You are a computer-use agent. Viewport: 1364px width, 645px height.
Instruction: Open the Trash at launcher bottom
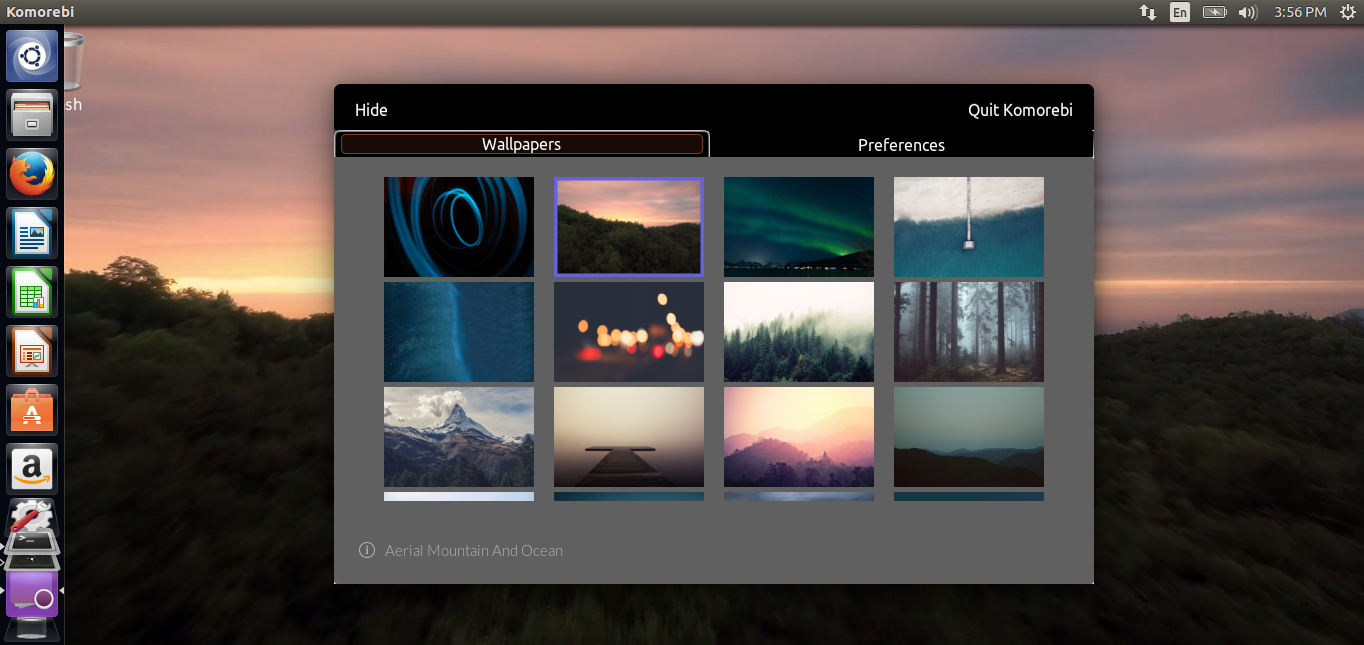pyautogui.click(x=32, y=630)
